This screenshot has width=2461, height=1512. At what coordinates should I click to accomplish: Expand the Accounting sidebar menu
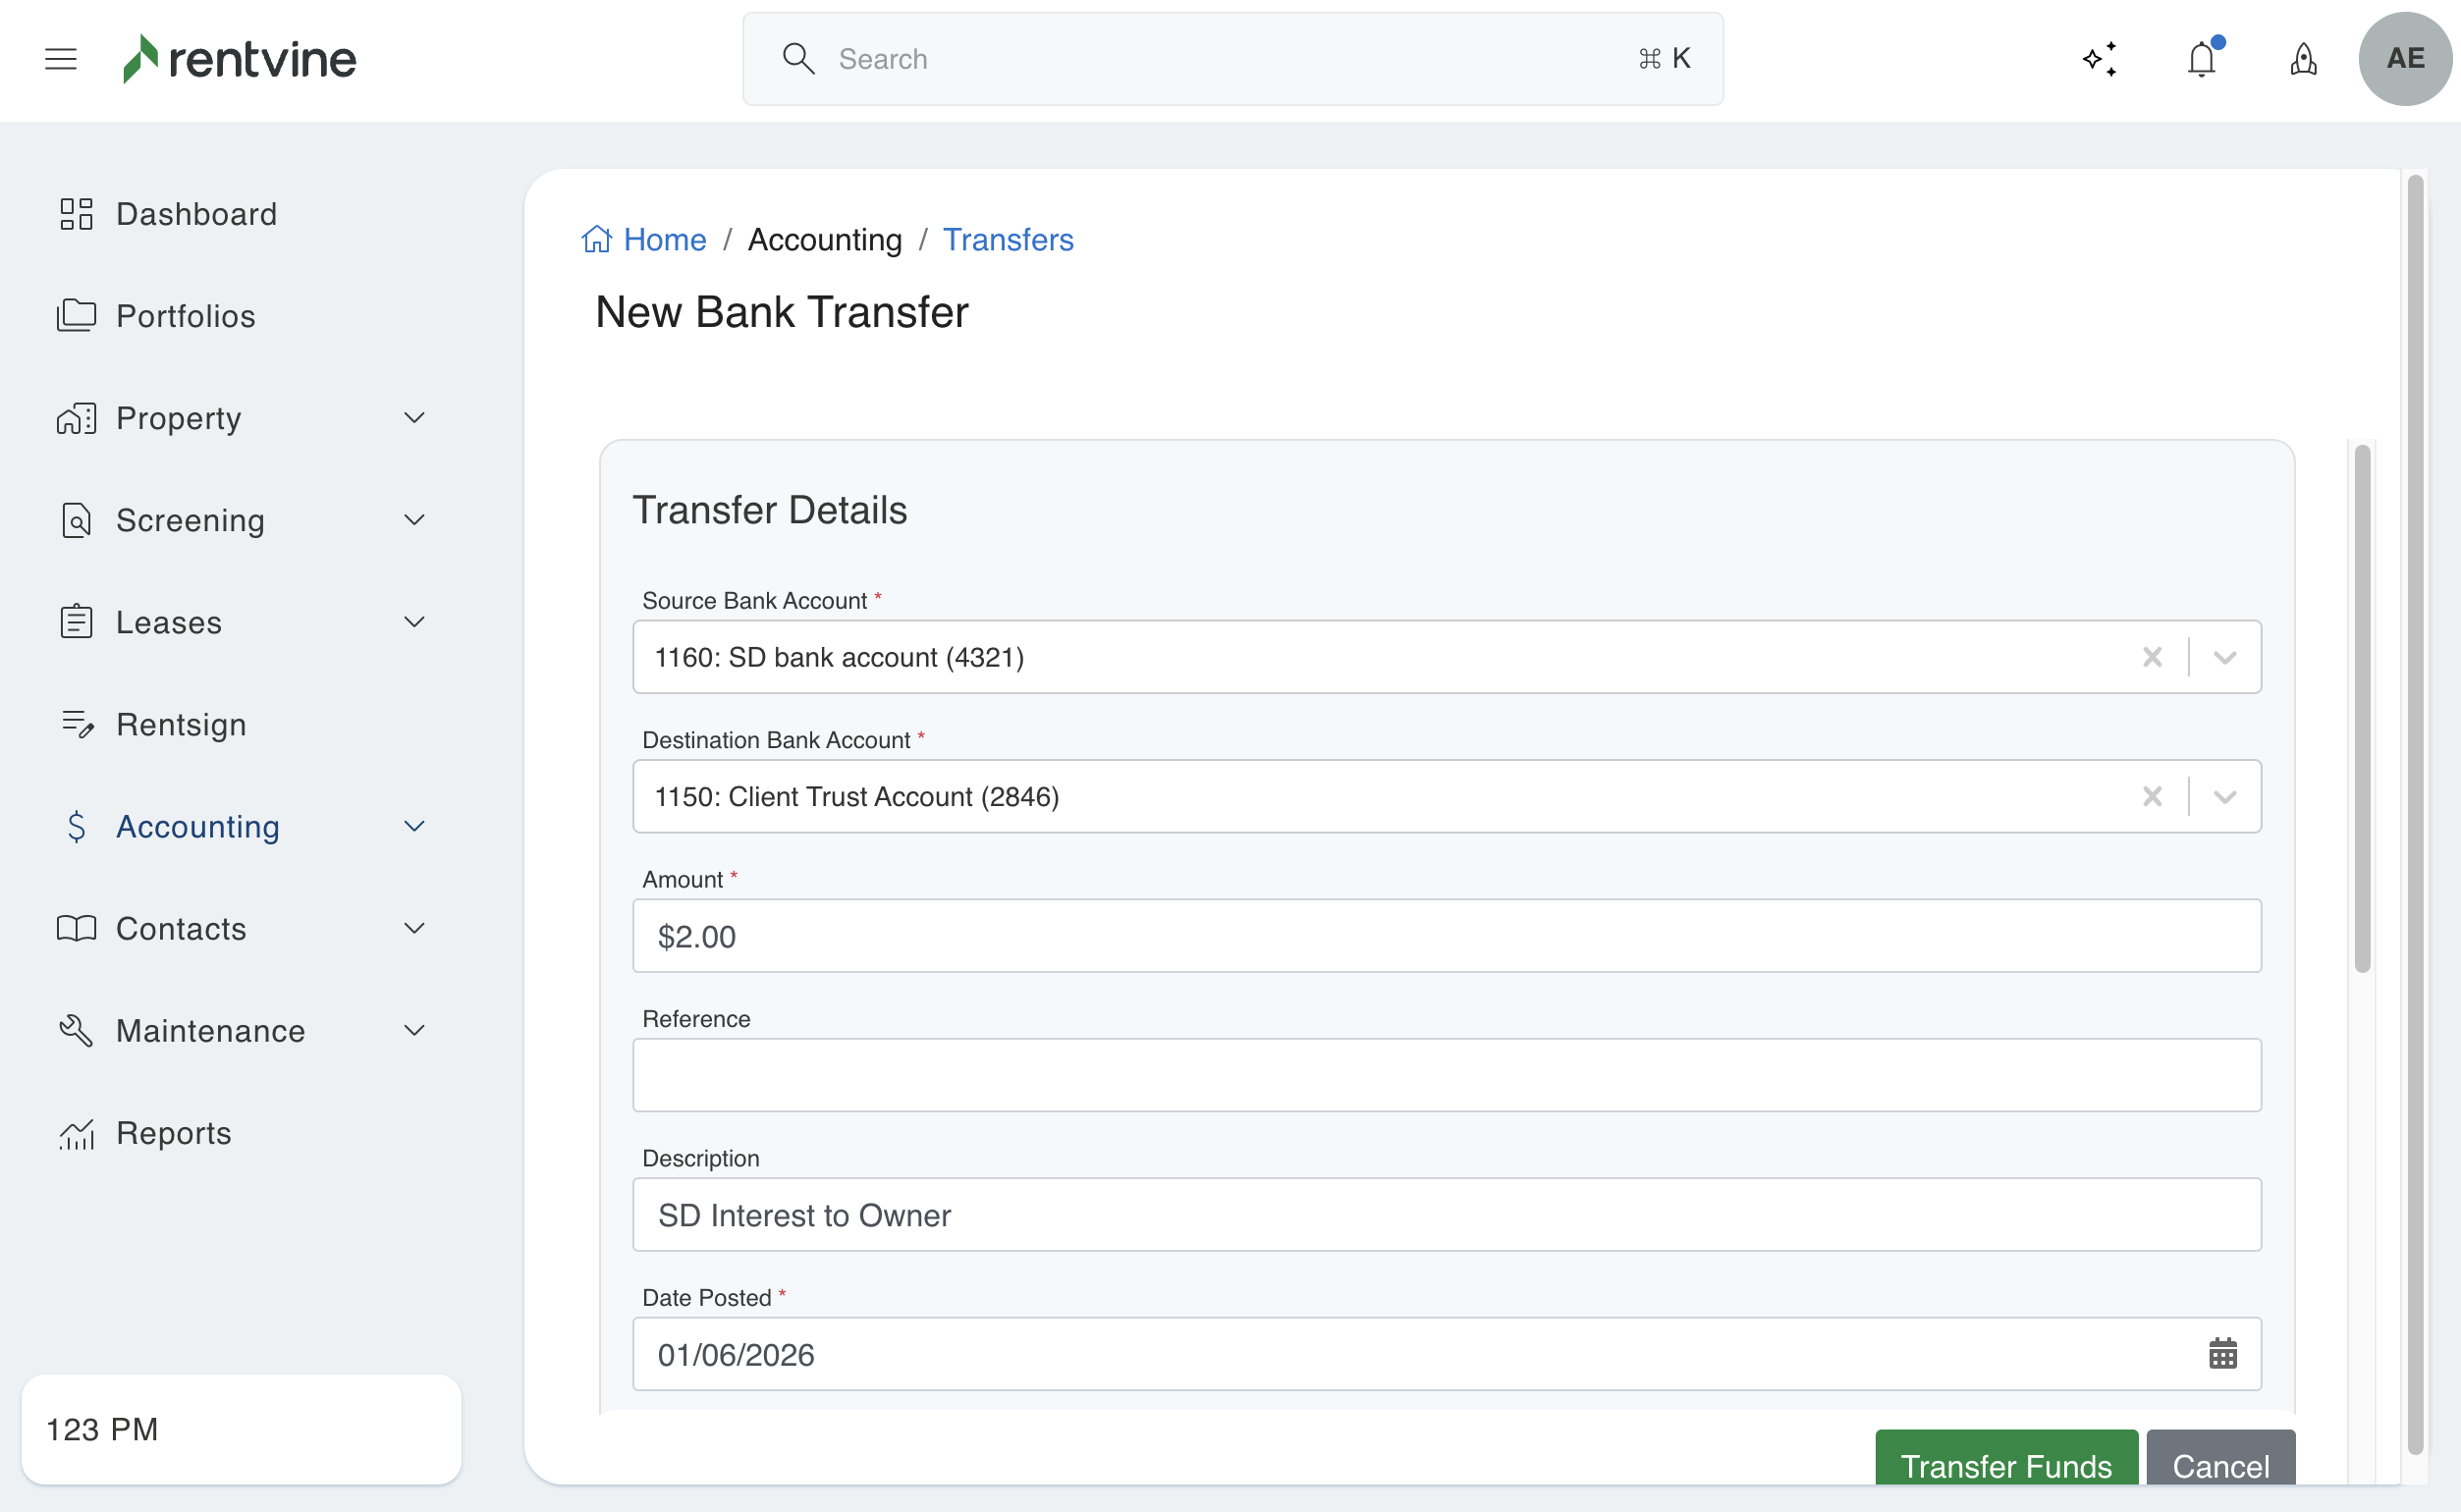click(413, 826)
